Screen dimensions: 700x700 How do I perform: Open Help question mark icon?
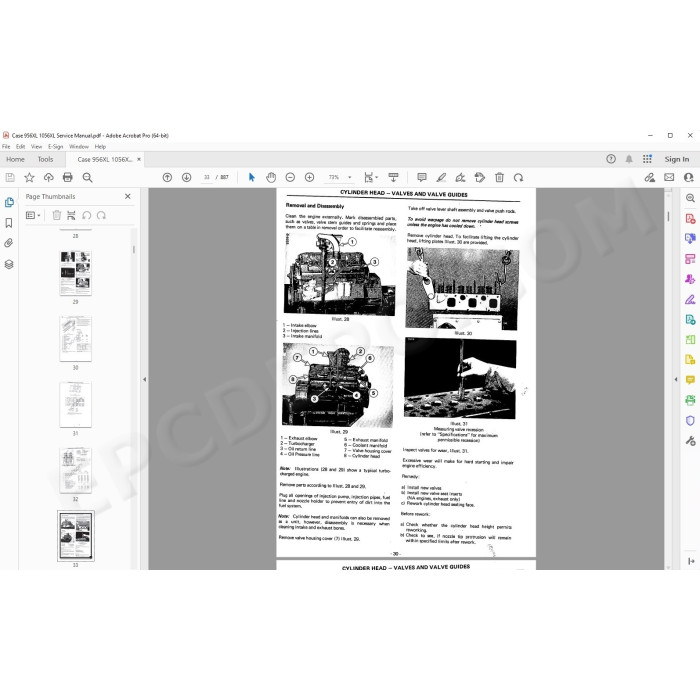pos(611,159)
